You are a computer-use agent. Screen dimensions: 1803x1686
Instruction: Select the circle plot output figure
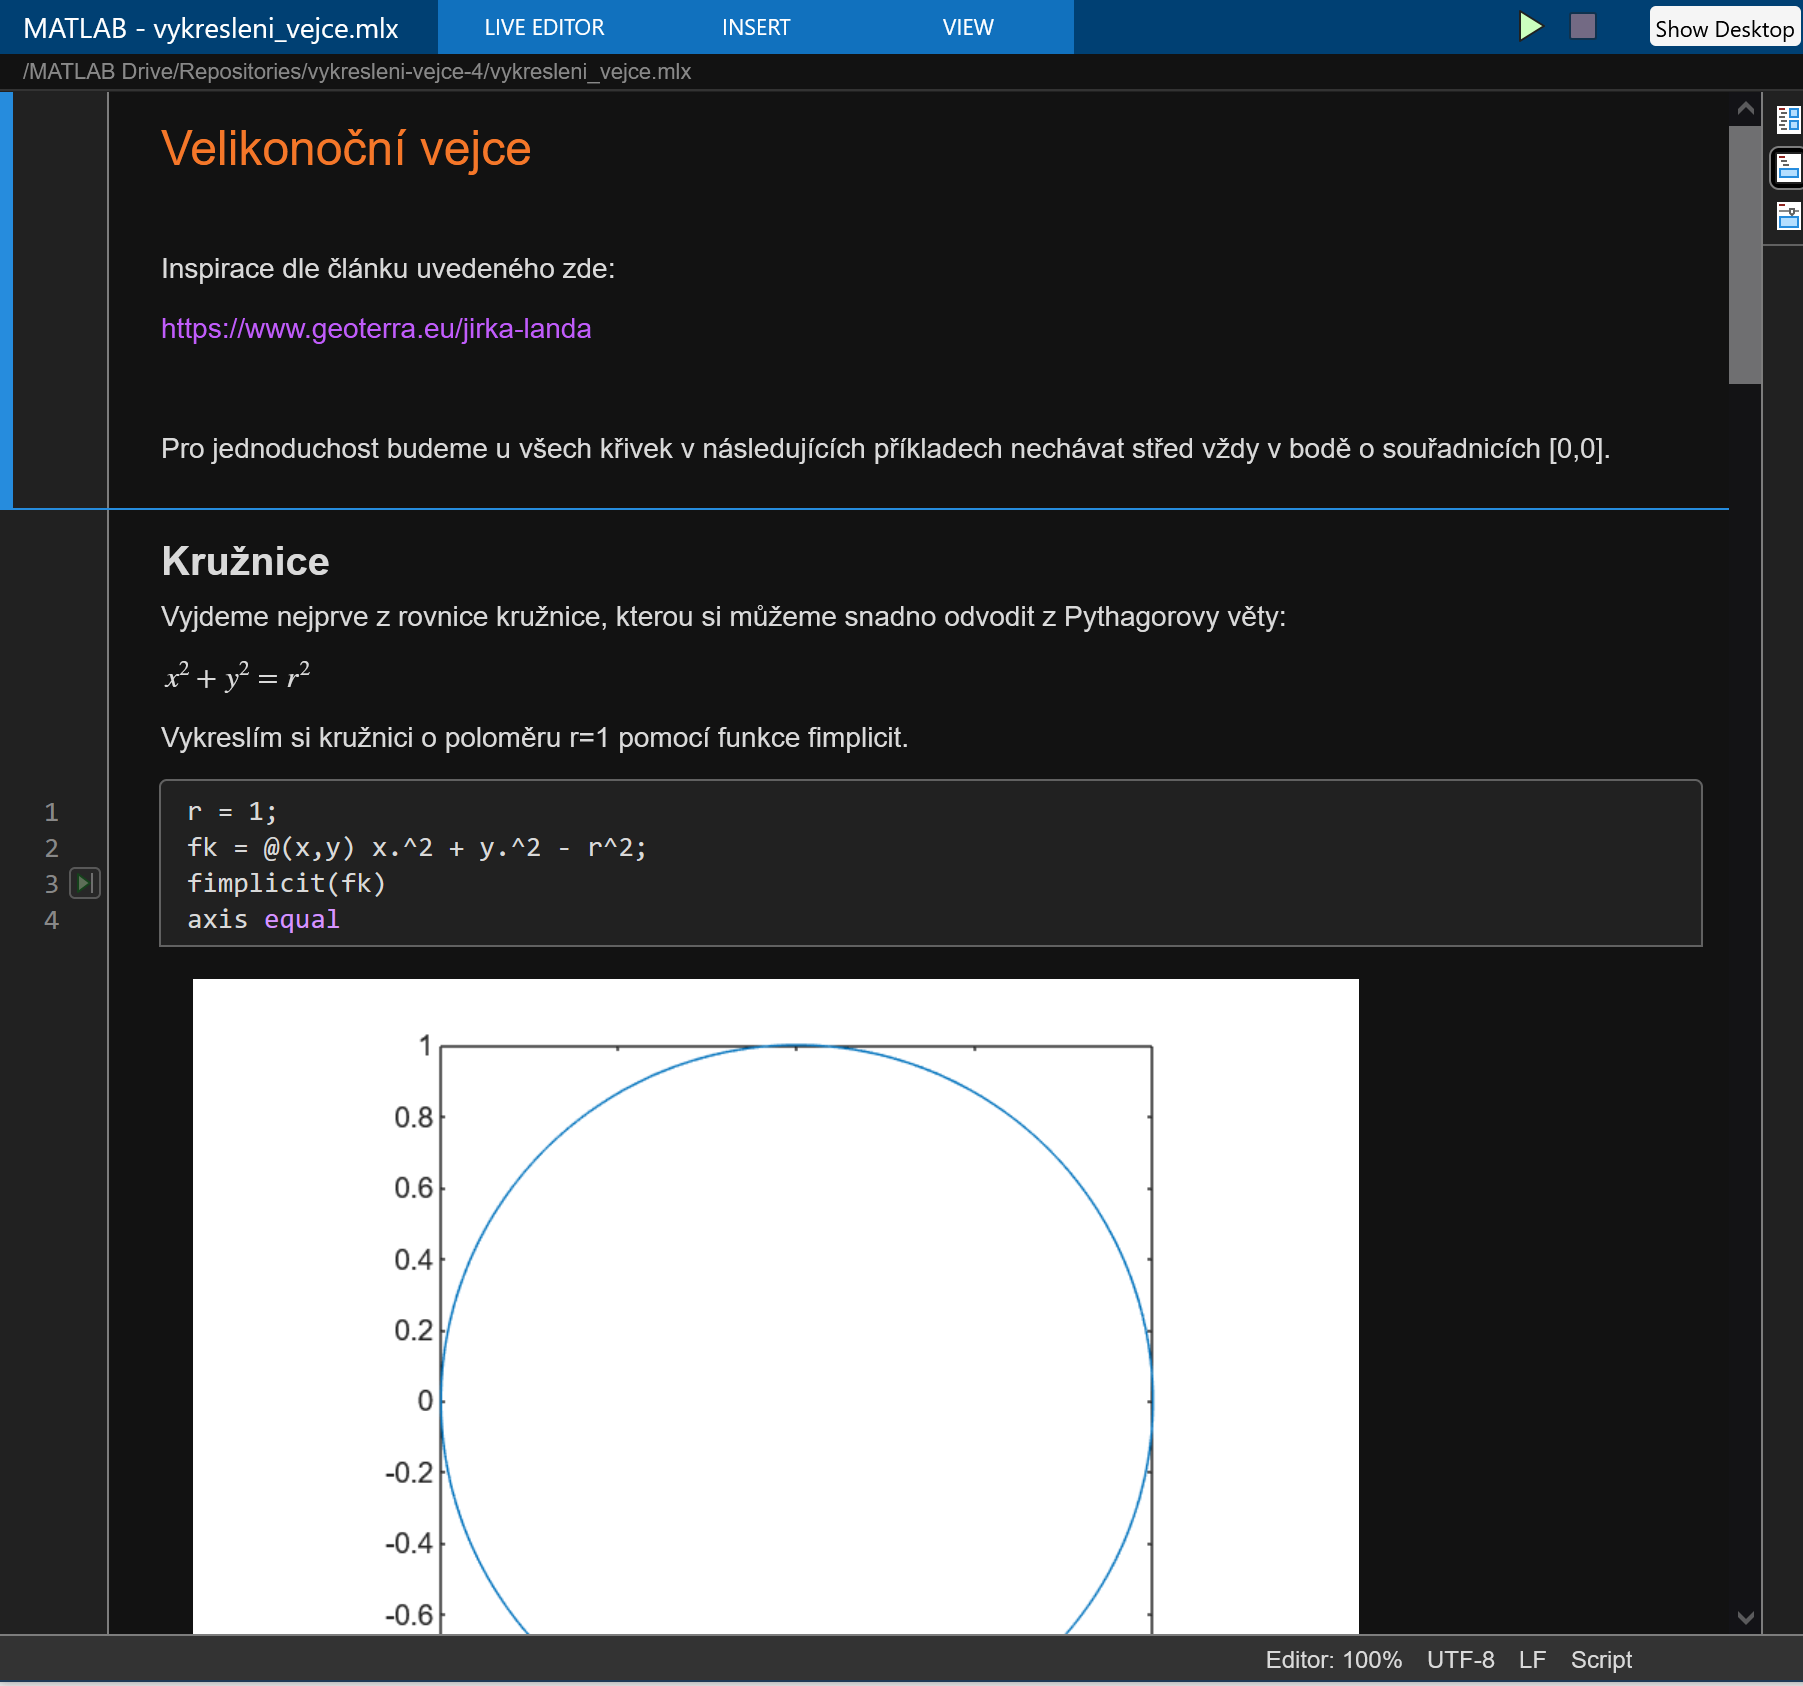click(x=775, y=1300)
